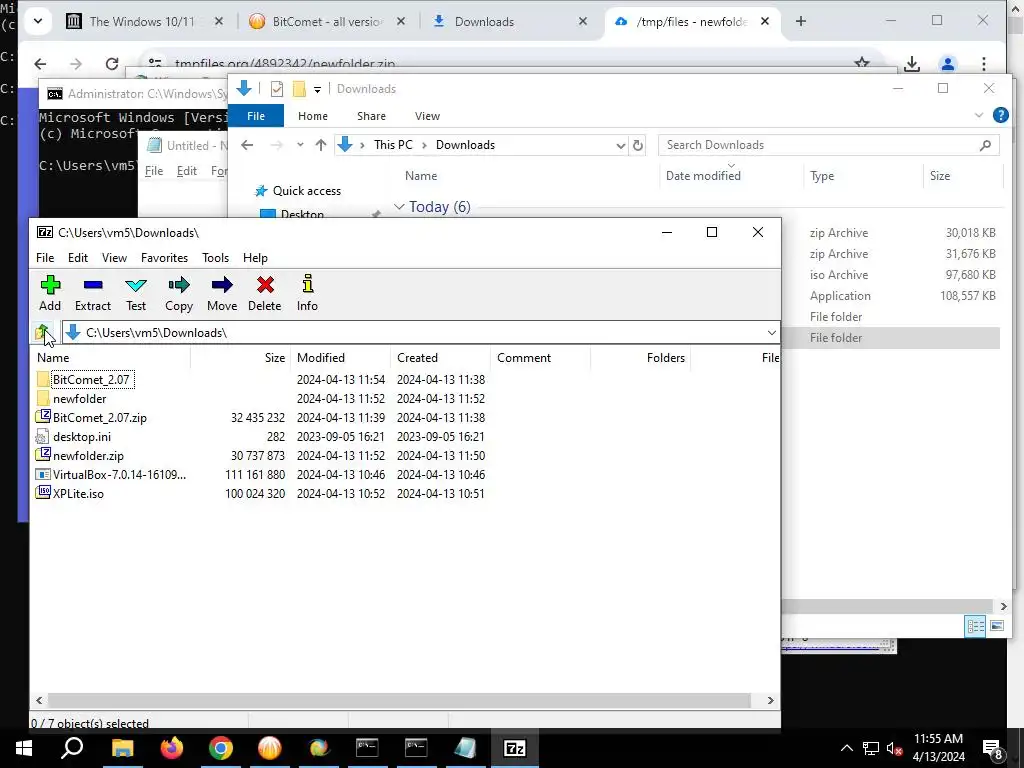Screen dimensions: 1024x768
Task: Open a new Chrome tab
Action: pos(801,22)
